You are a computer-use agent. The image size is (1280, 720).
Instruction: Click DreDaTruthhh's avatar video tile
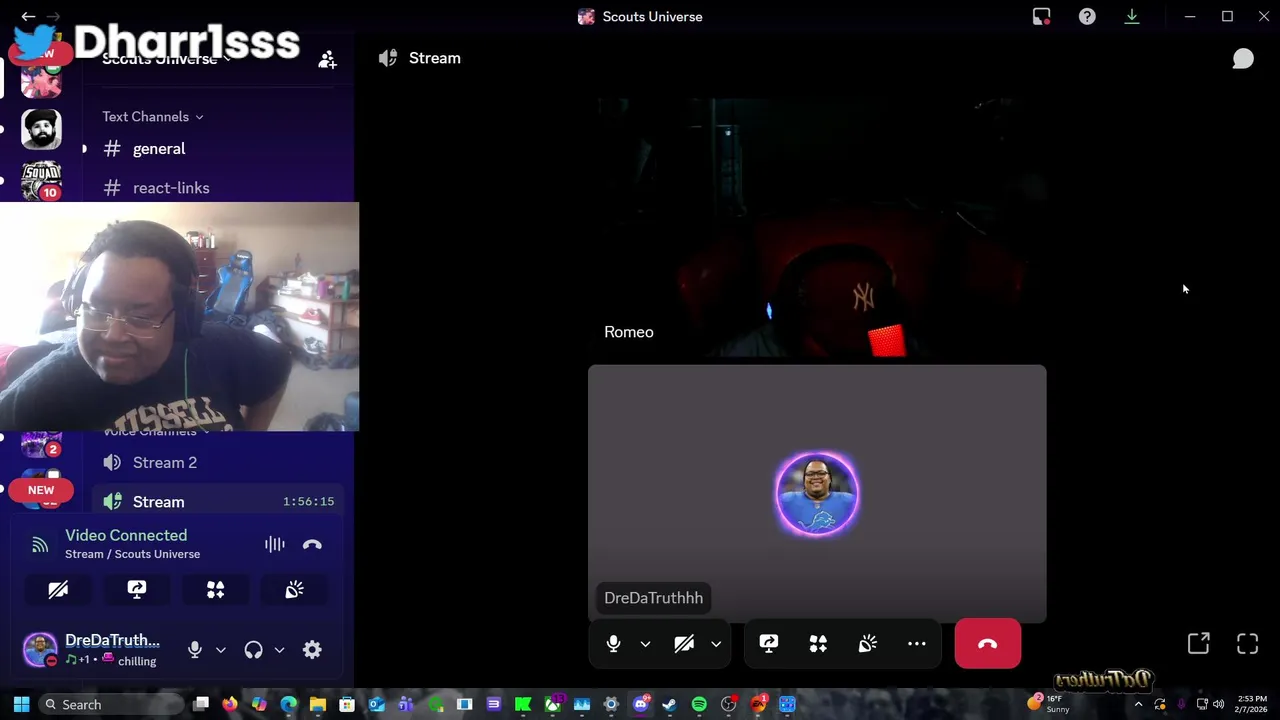click(817, 494)
